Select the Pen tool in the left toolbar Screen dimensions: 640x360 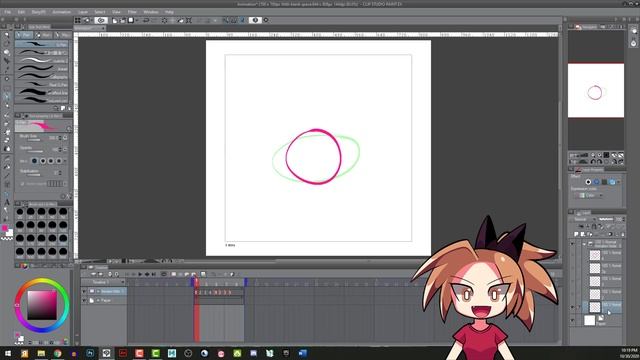(x=7, y=96)
